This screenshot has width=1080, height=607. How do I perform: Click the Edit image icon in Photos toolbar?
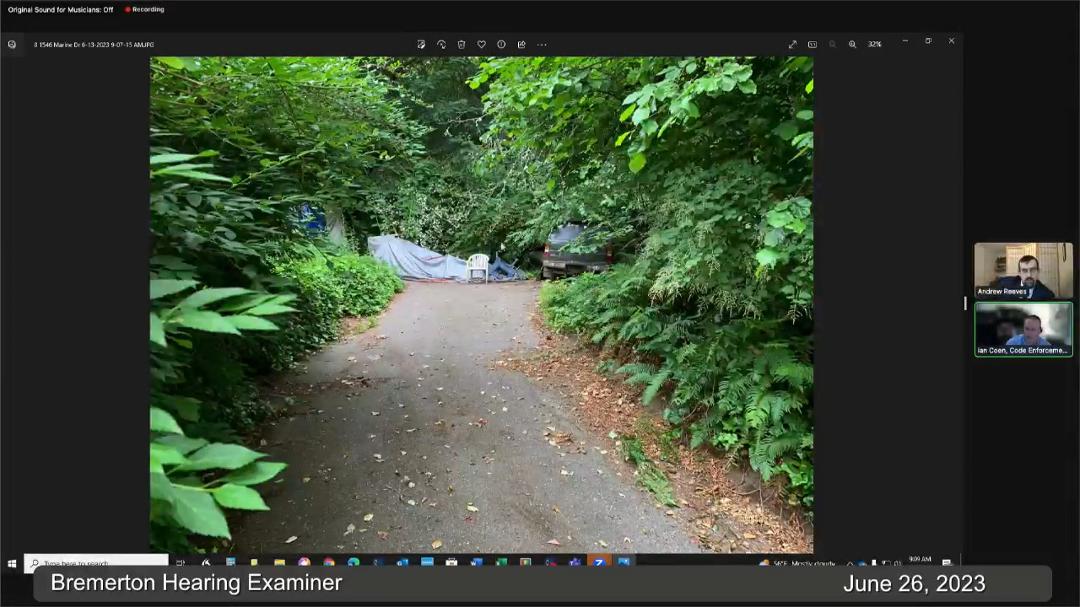[421, 44]
